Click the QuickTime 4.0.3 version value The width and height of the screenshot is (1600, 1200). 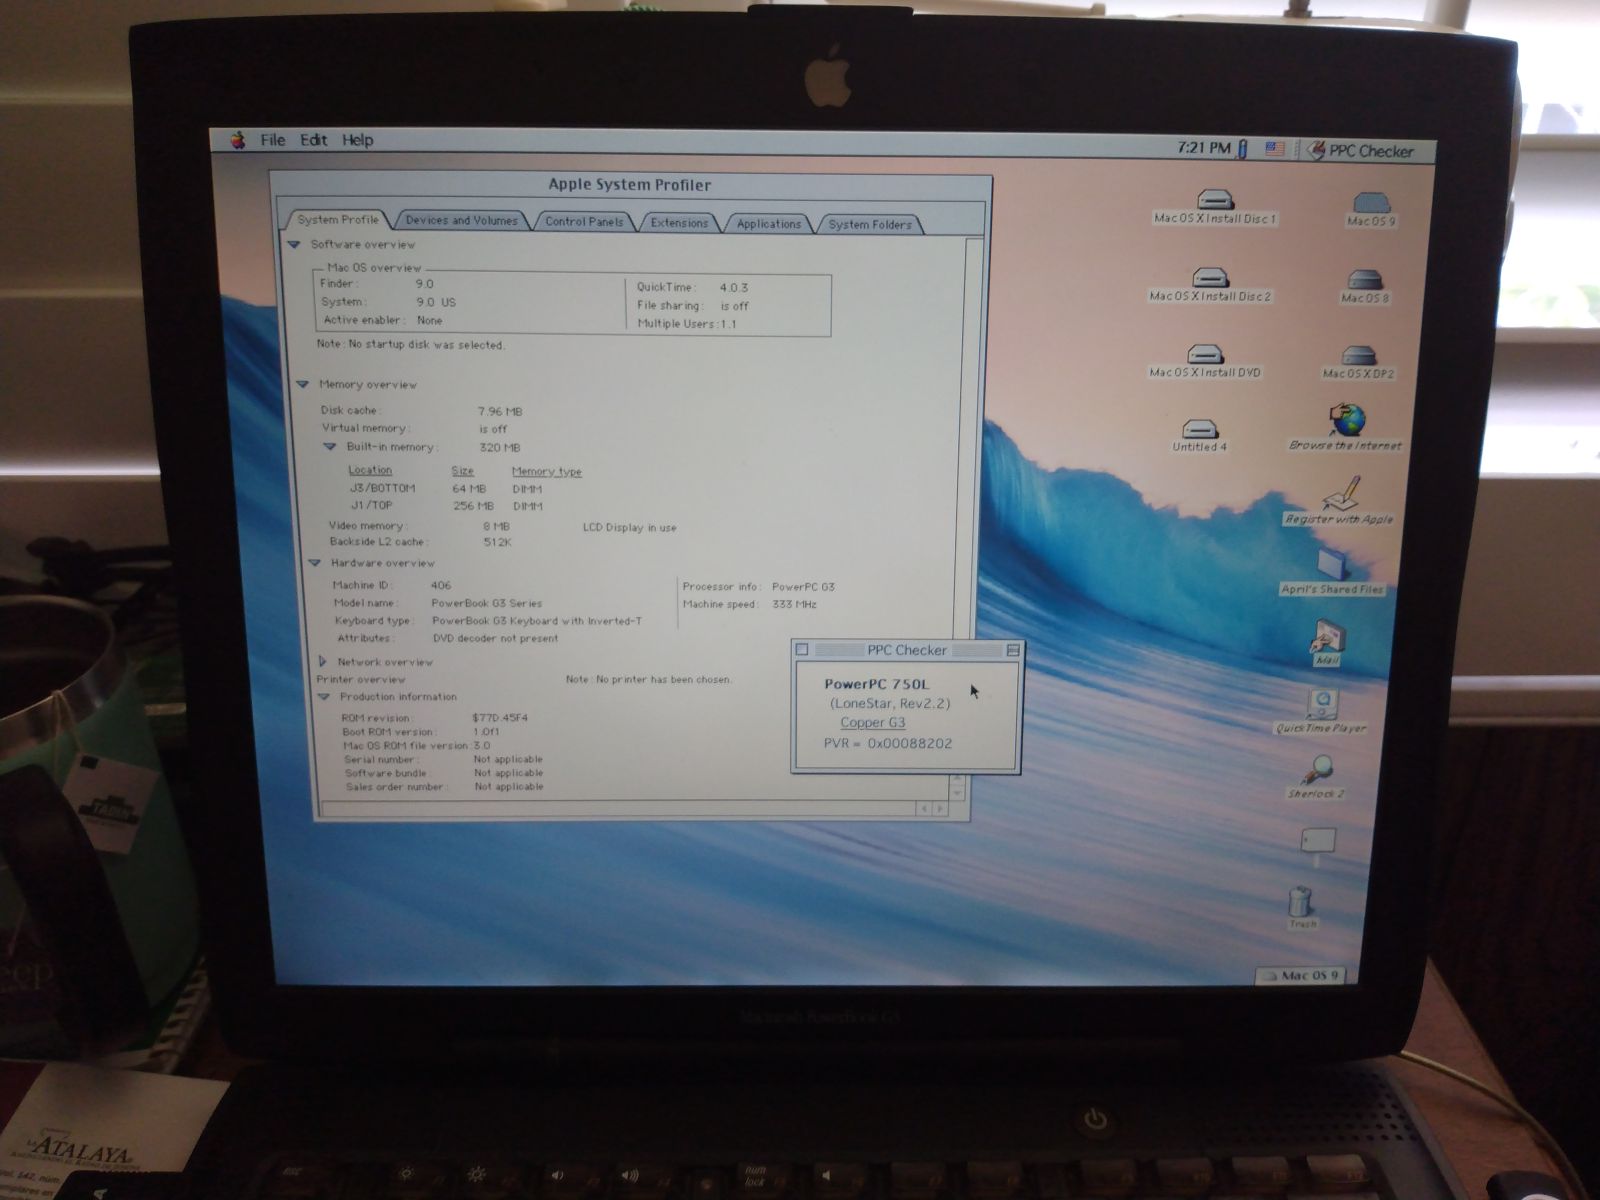click(733, 288)
